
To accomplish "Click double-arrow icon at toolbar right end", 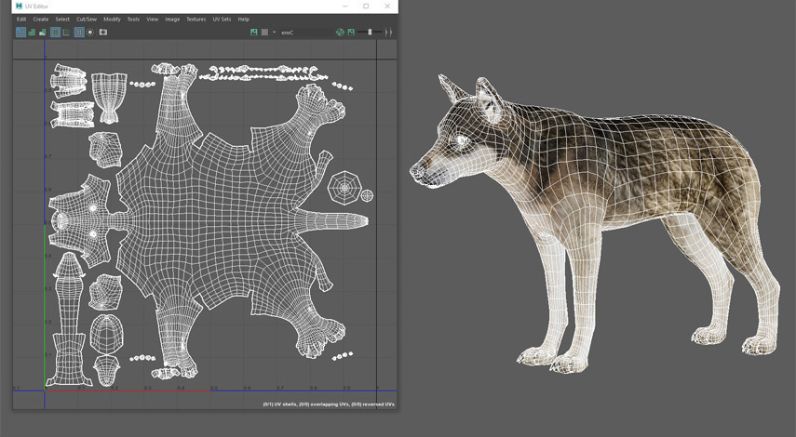I will [x=389, y=32].
